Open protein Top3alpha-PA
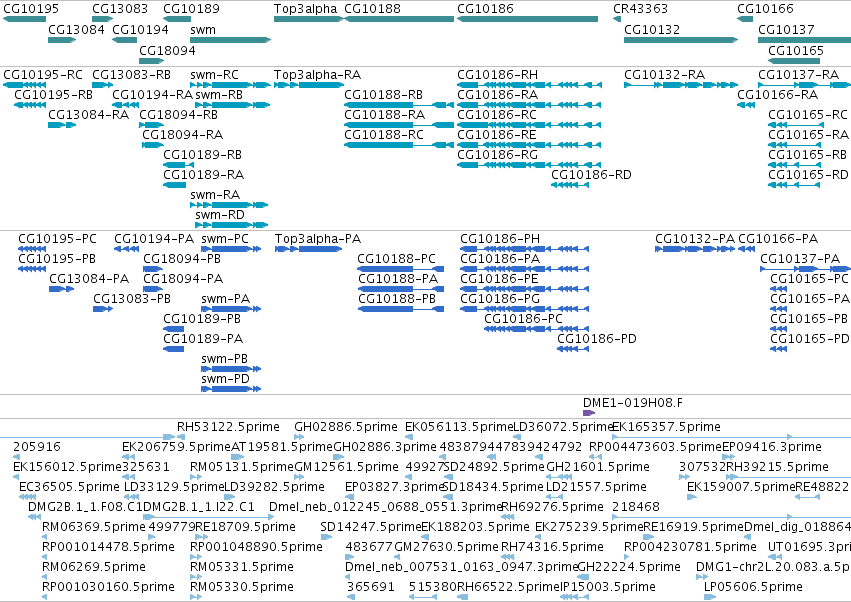 [x=318, y=238]
